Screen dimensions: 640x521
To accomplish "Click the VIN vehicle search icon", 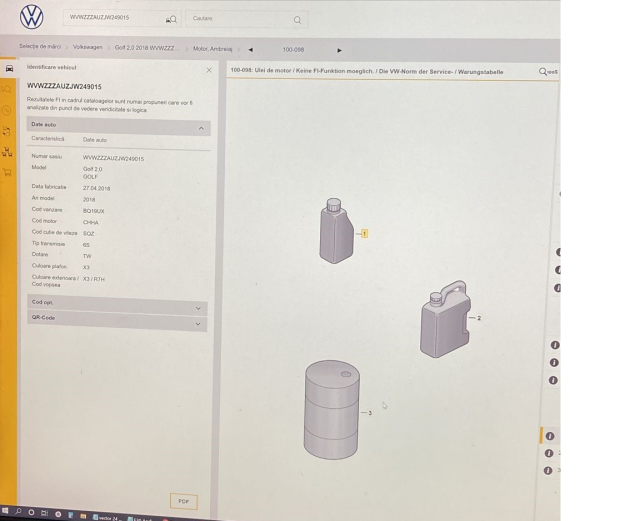I will (x=171, y=18).
